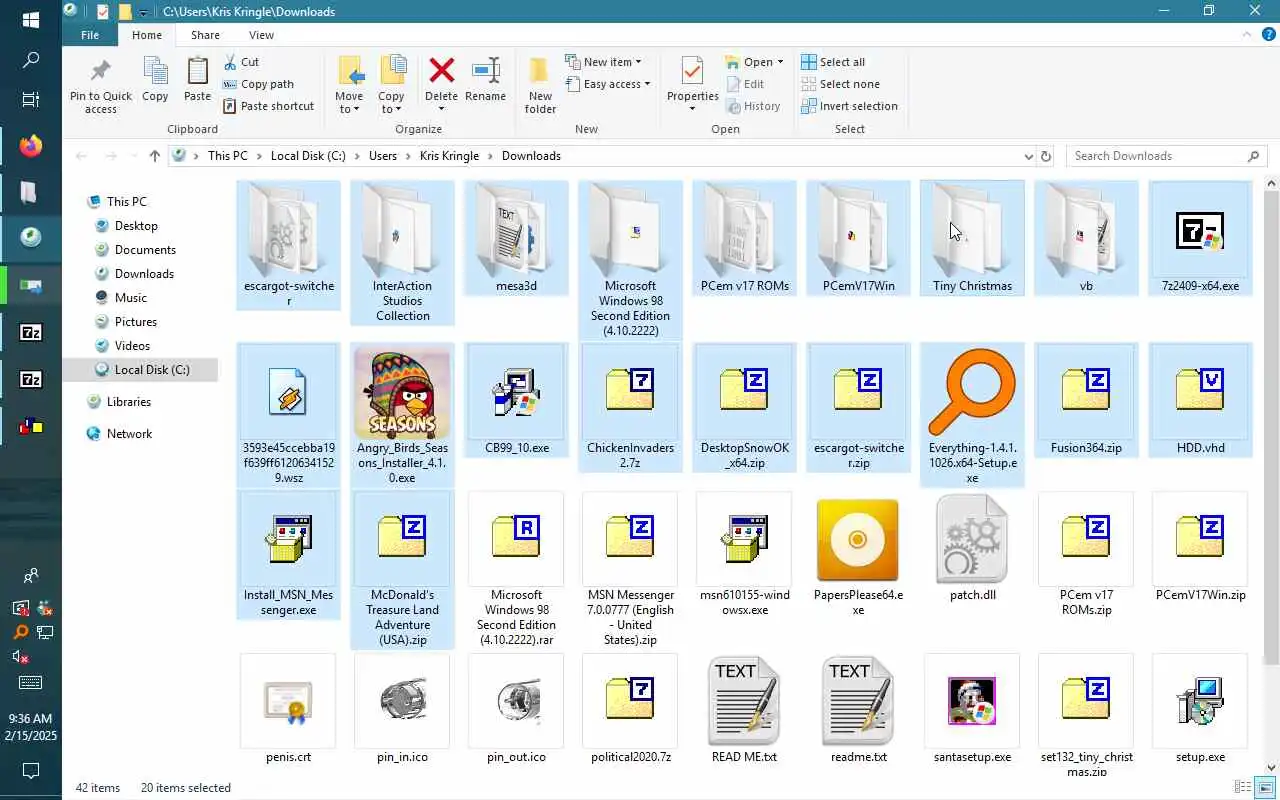Open the File menu tab

click(x=90, y=35)
